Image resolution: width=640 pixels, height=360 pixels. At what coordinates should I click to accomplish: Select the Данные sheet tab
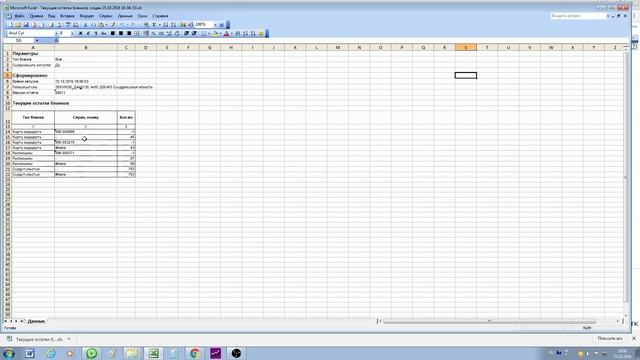pyautogui.click(x=36, y=321)
